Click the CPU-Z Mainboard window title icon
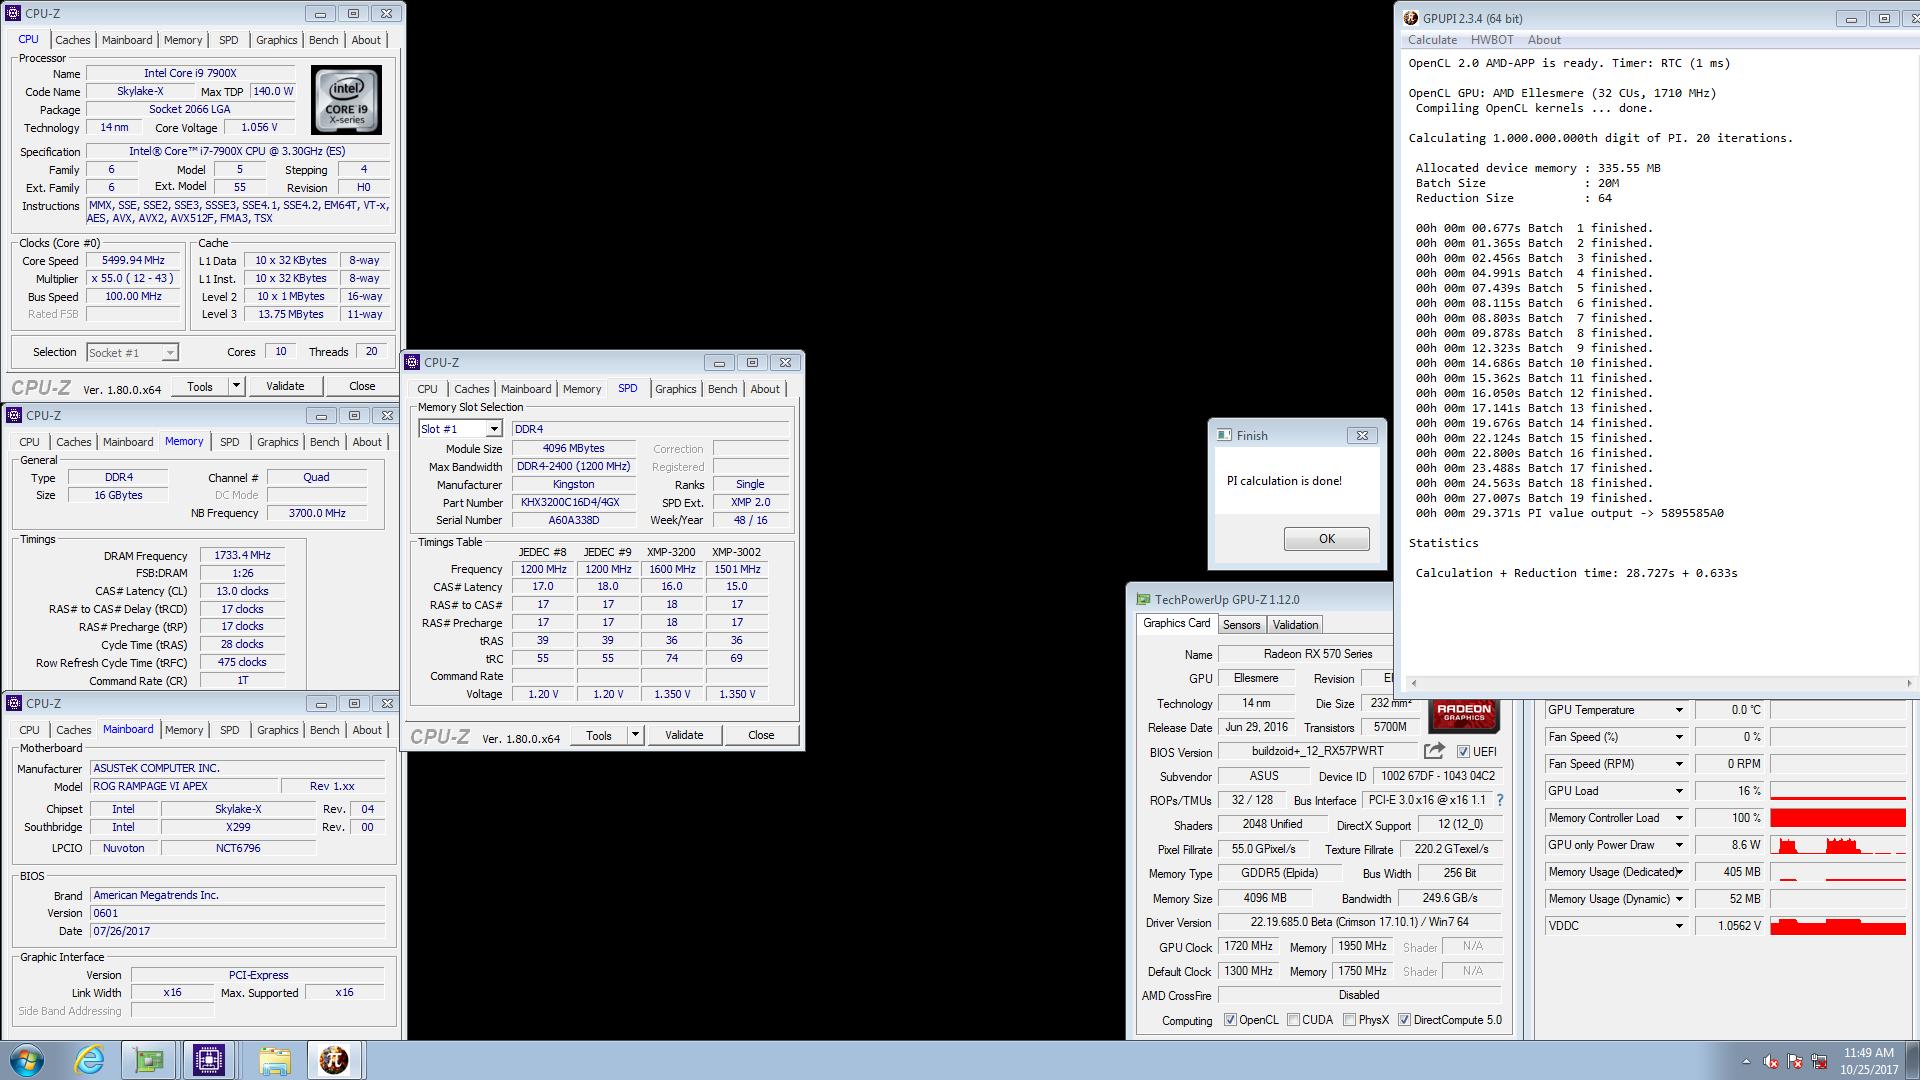1920x1080 pixels. click(14, 703)
